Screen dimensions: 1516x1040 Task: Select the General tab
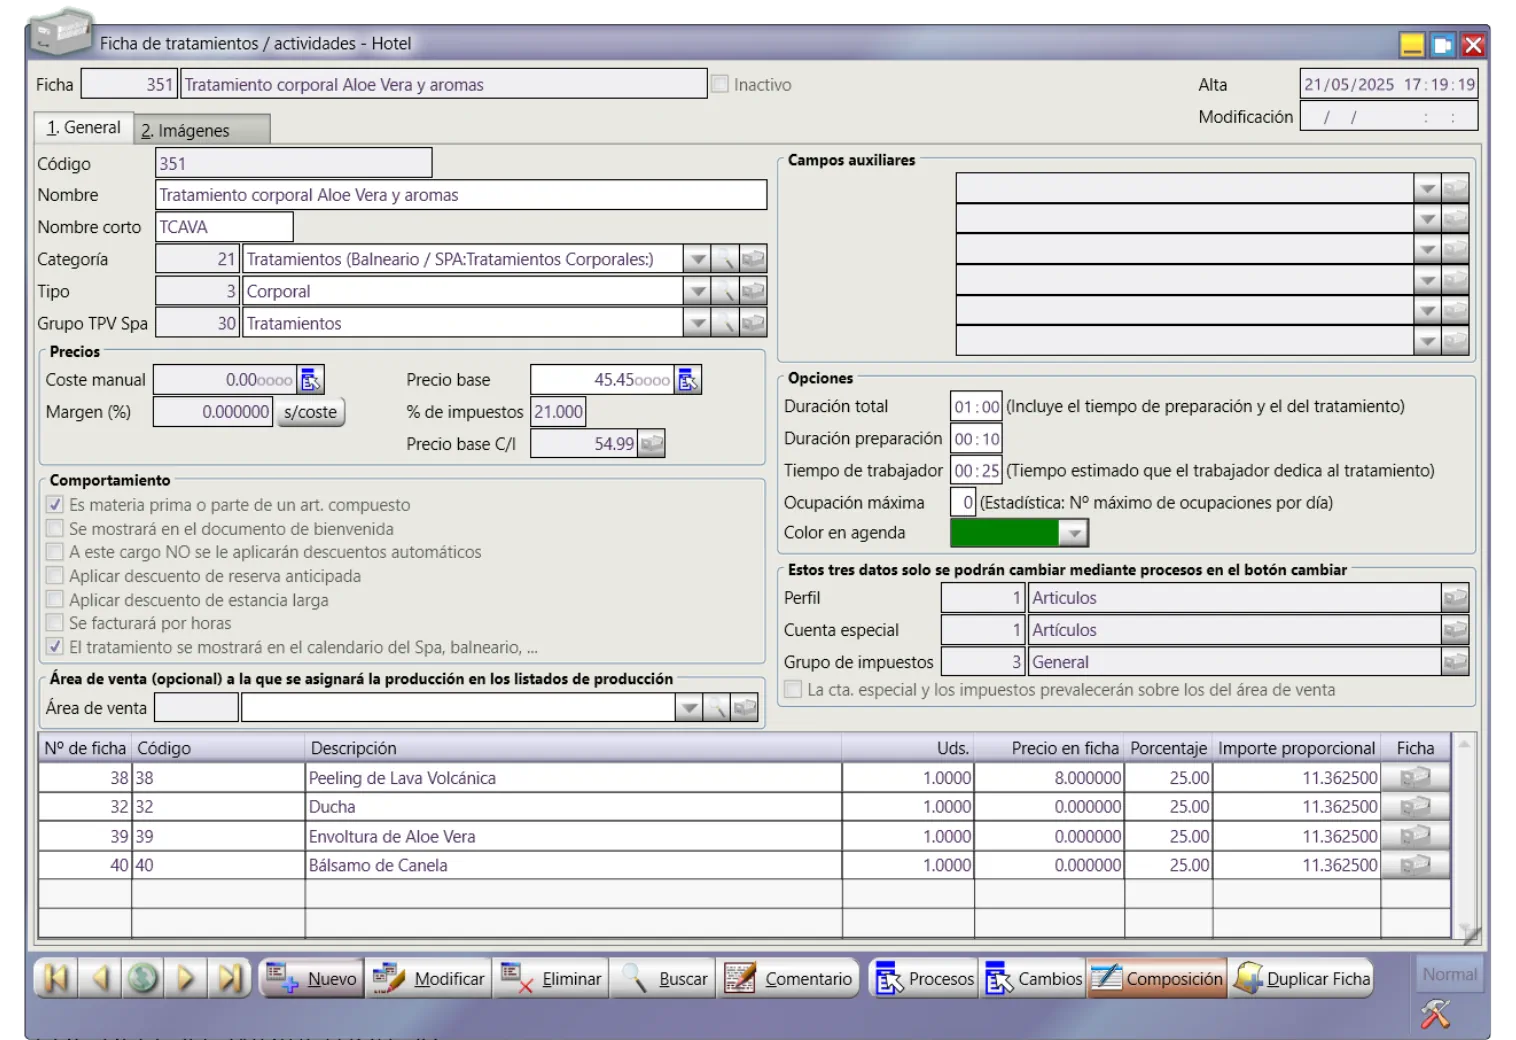(84, 128)
